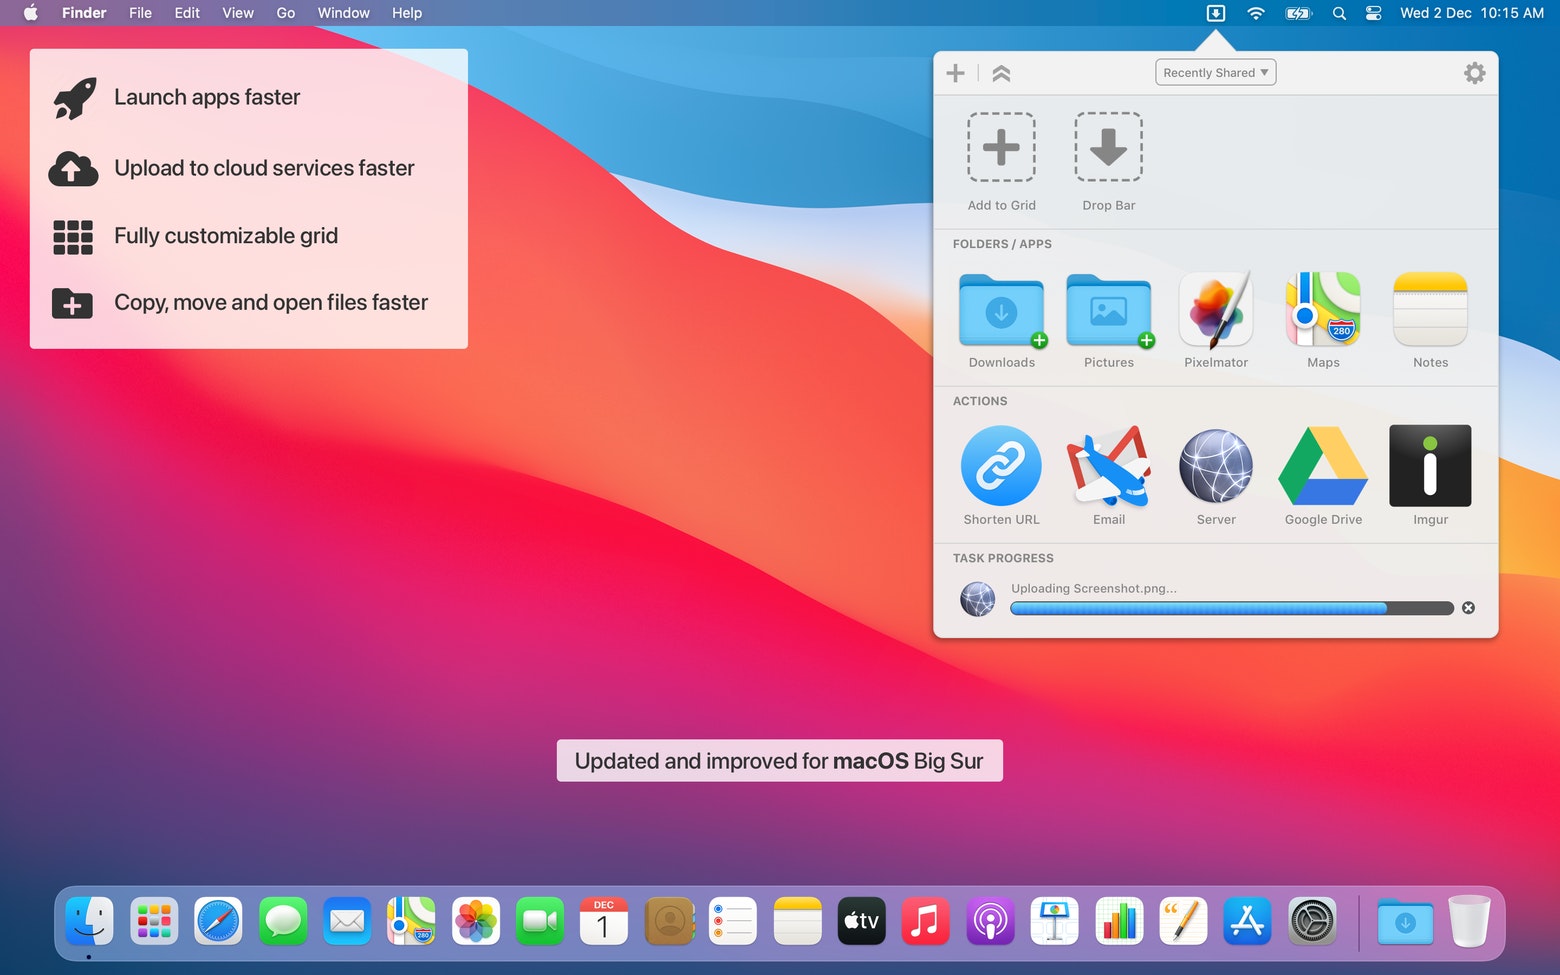
Task: Click the upload progress bar for Screenshot.png
Action: [x=1230, y=607]
